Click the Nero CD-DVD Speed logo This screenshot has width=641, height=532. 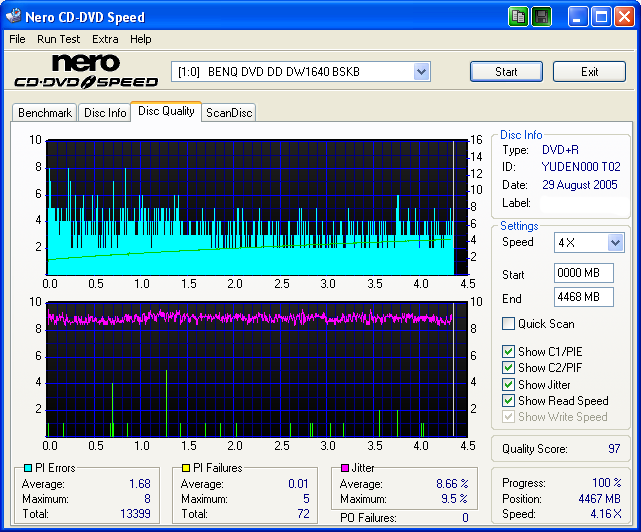point(85,73)
